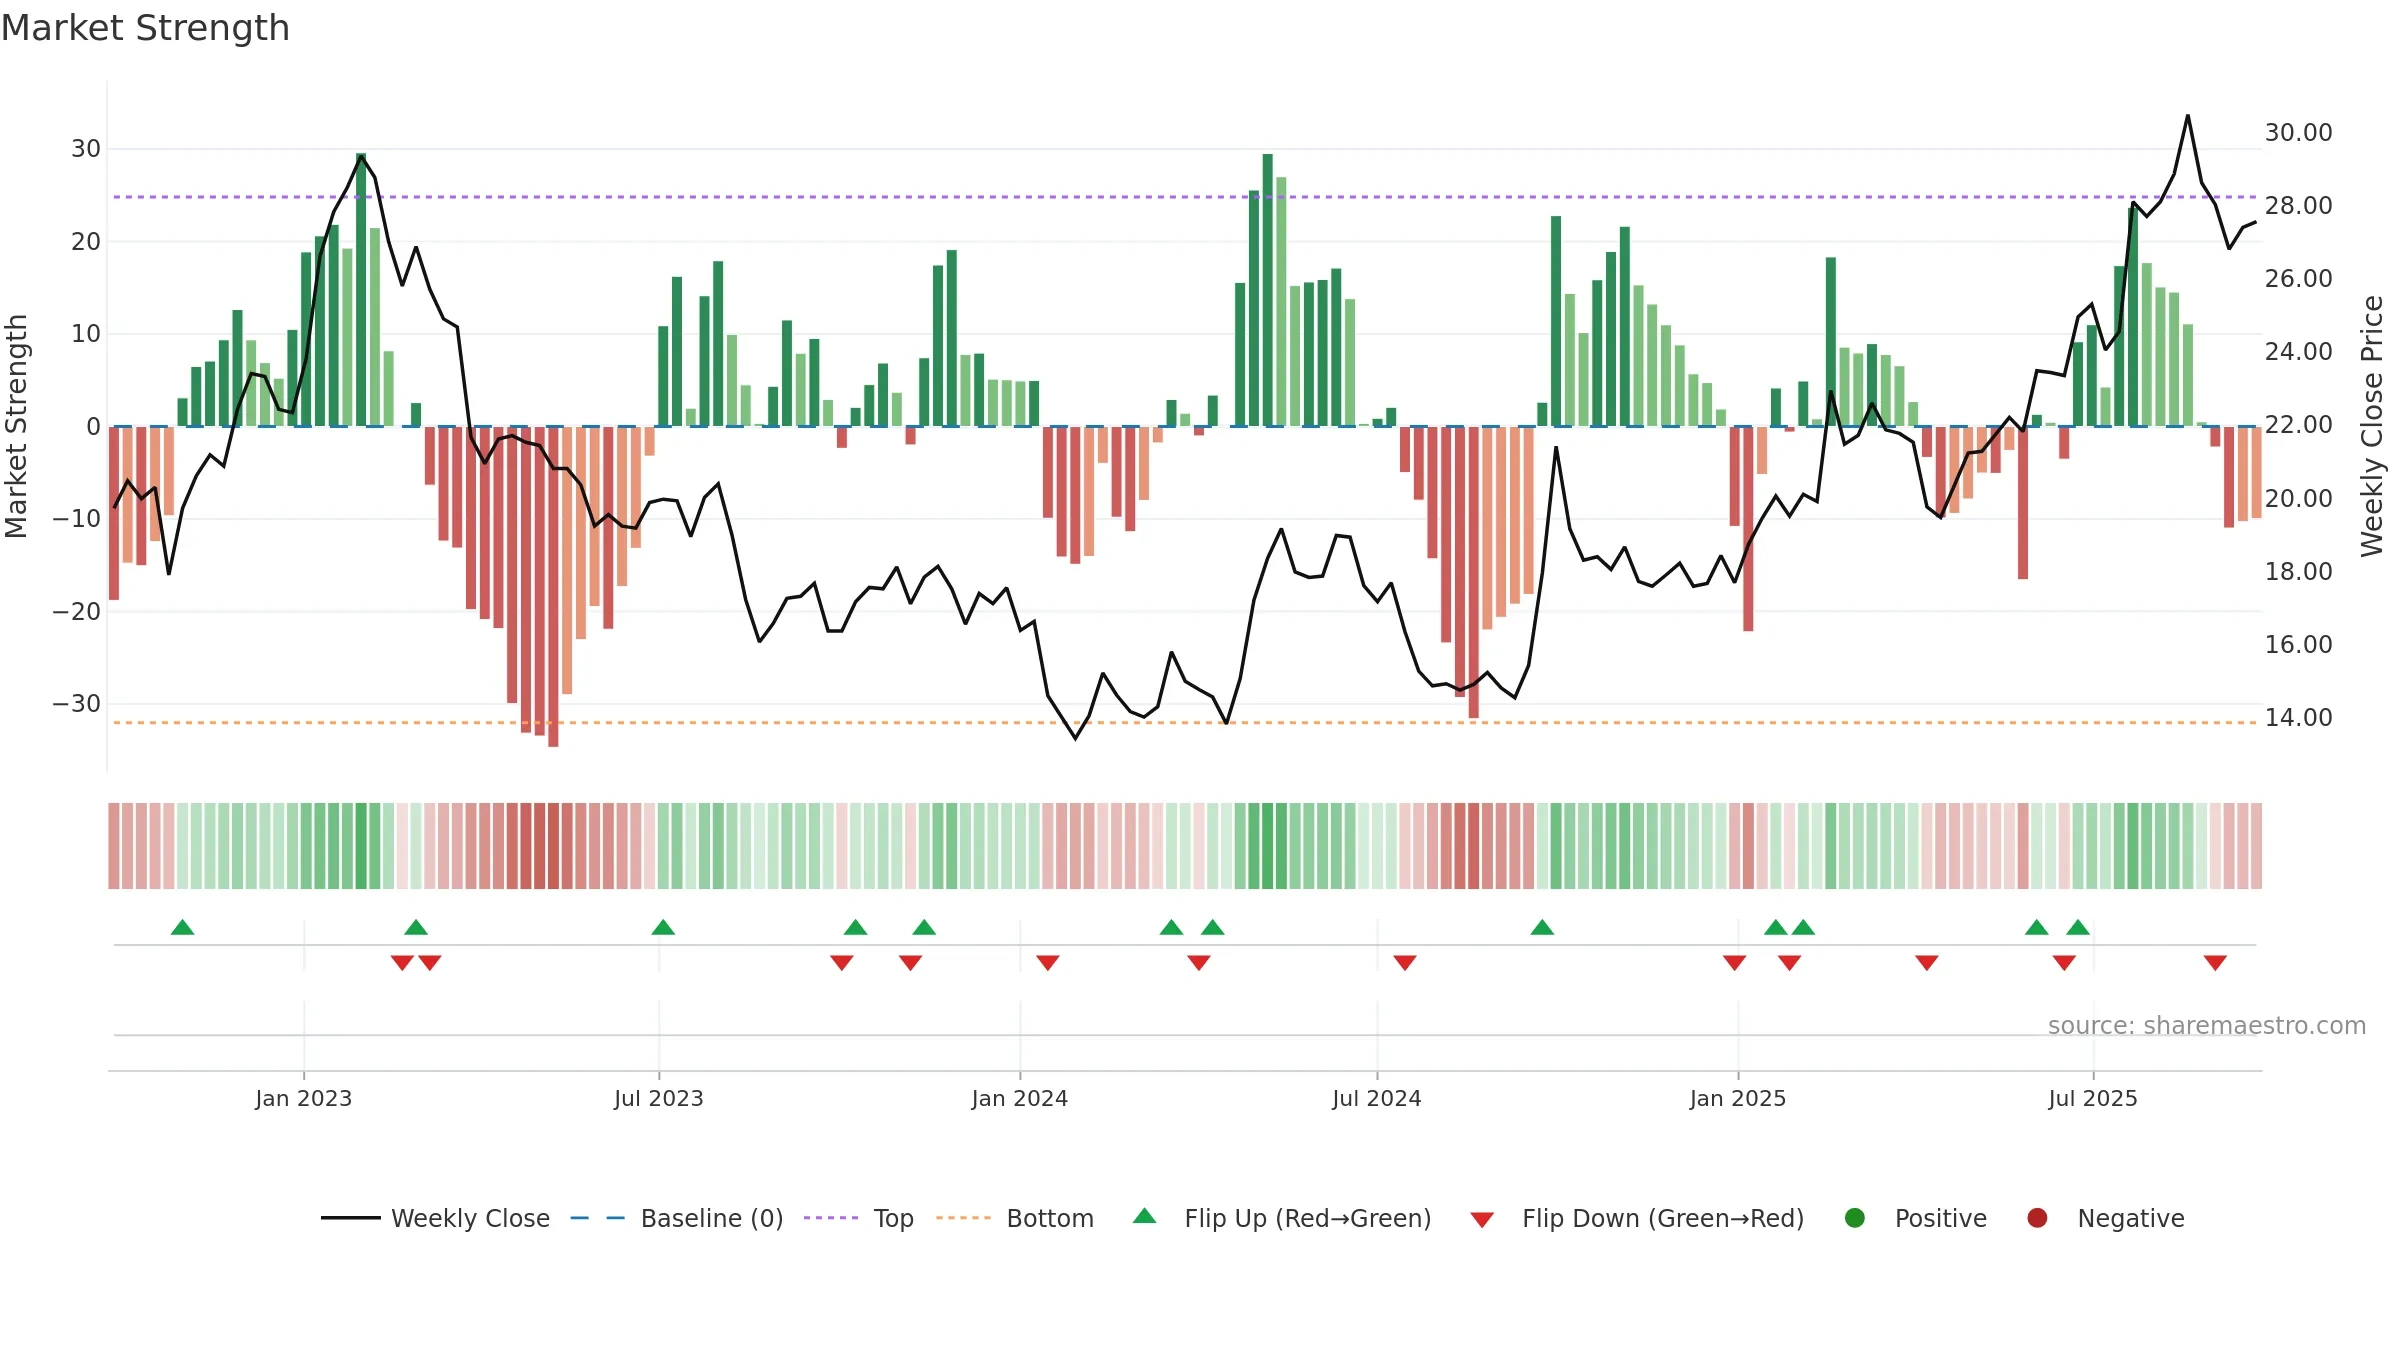Click the lone green flip-up marker between Jul 2024 and Jan 2025
The height and width of the screenshot is (1350, 2400).
(1542, 927)
